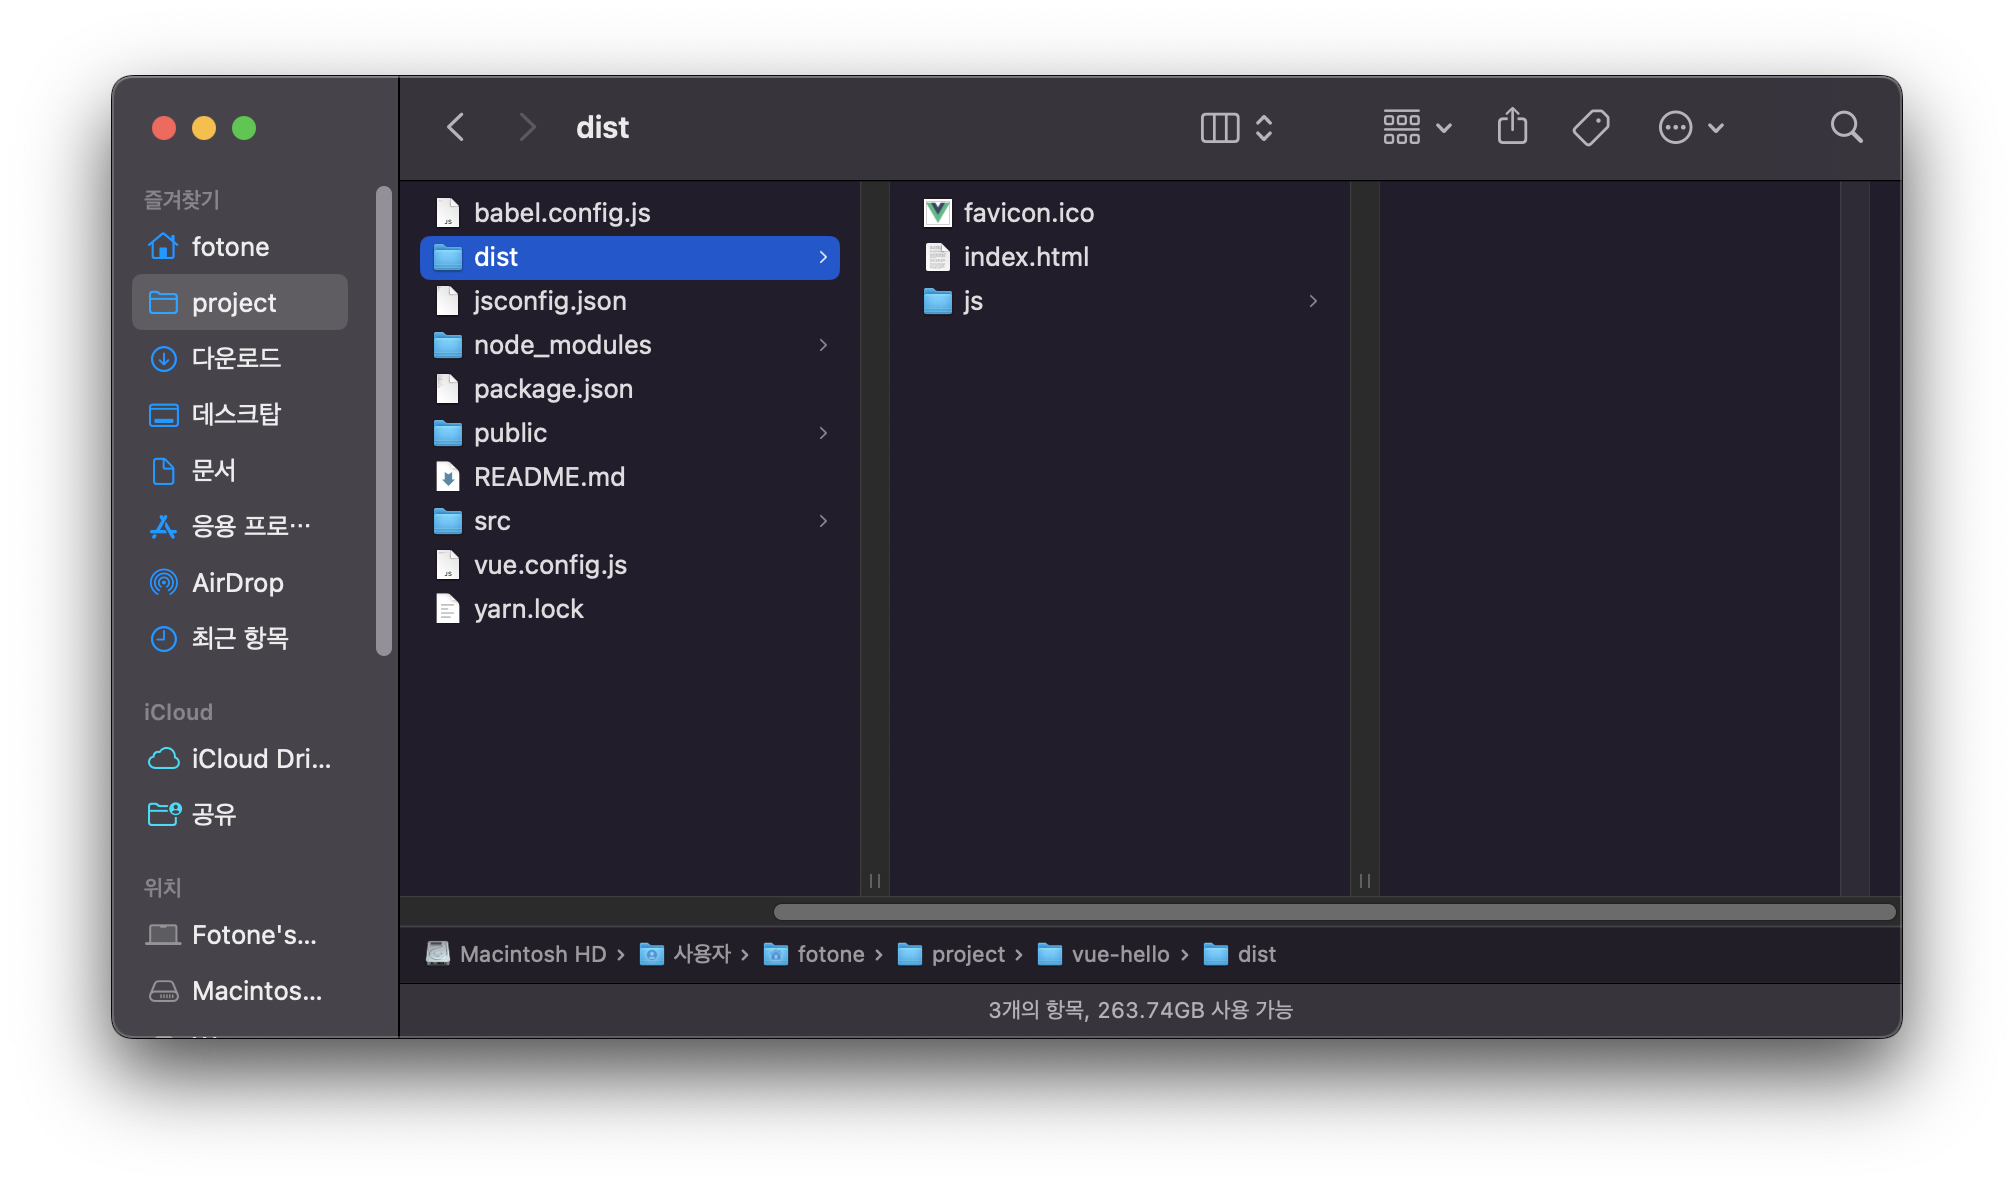
Task: Expand the action menu dropdown arrow
Action: [1716, 128]
